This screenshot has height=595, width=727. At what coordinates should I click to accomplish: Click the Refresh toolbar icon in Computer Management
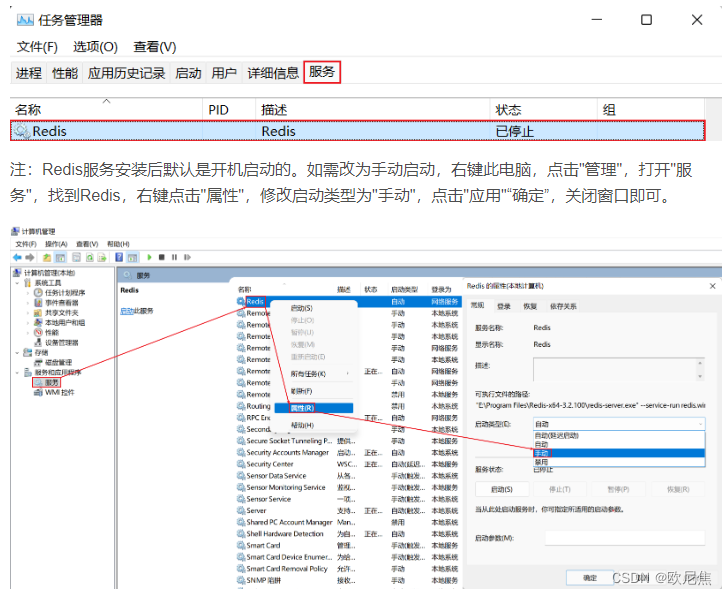[89, 257]
